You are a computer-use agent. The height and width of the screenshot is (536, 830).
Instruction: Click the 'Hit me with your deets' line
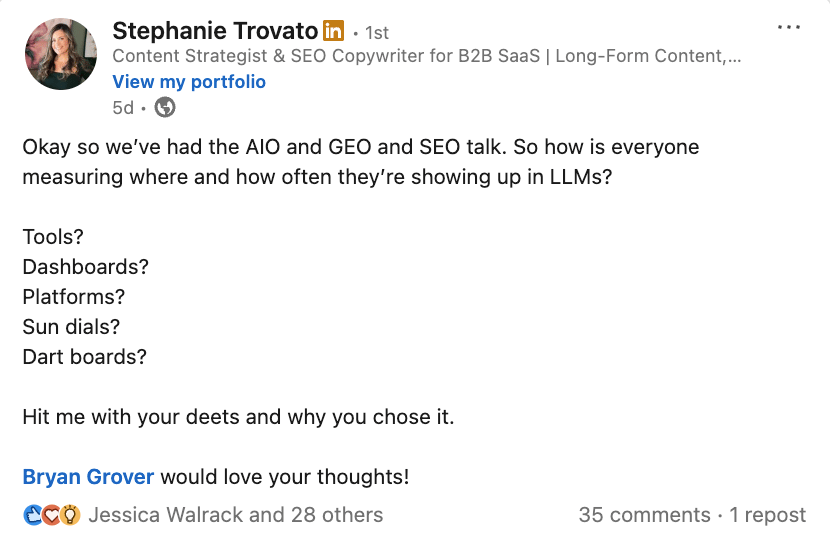tap(238, 417)
